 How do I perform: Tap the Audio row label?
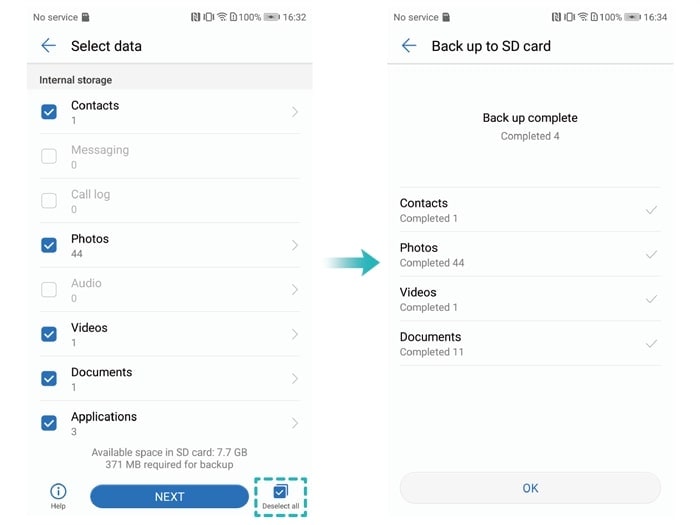point(86,283)
